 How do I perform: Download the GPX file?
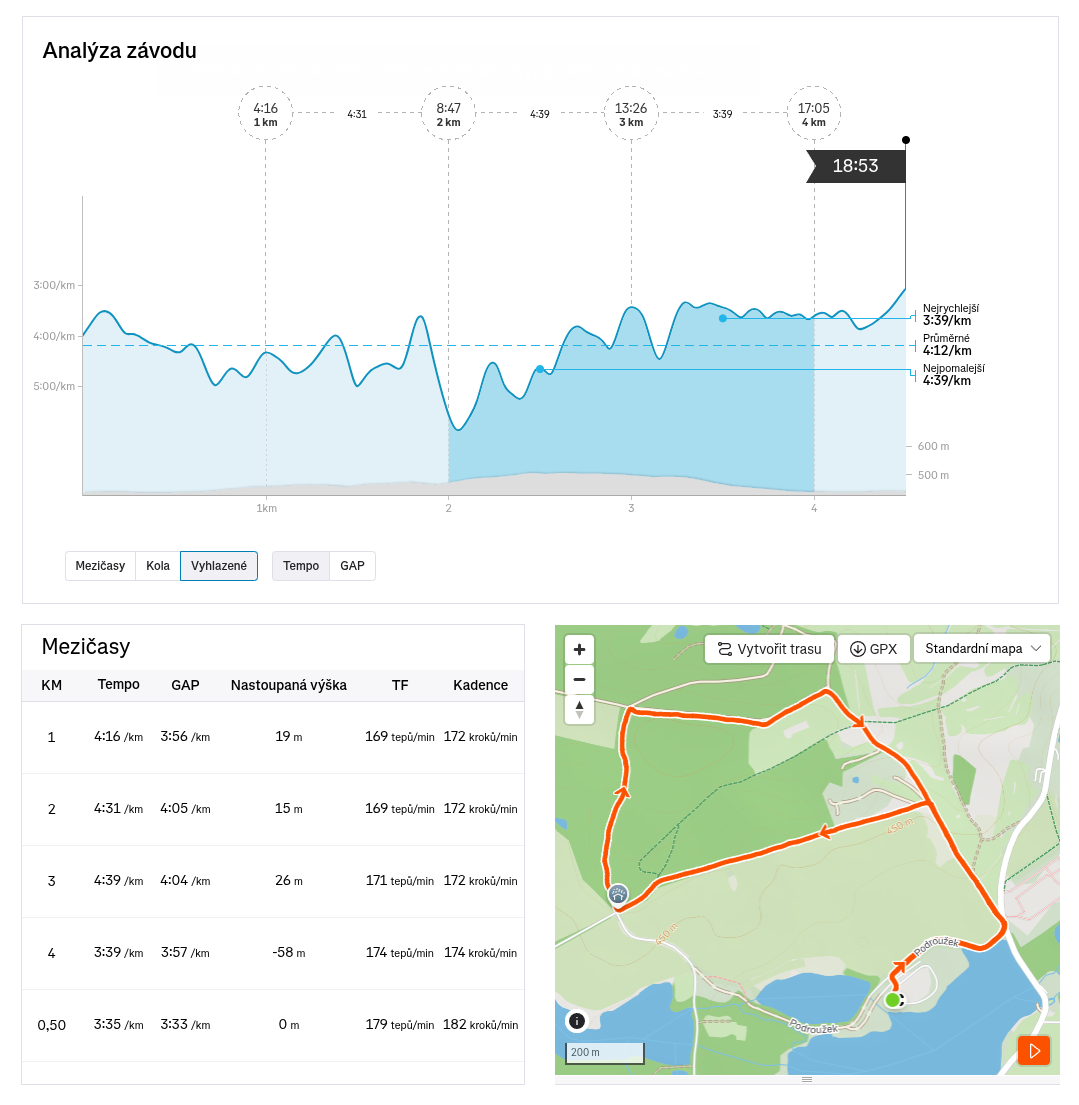(x=873, y=649)
